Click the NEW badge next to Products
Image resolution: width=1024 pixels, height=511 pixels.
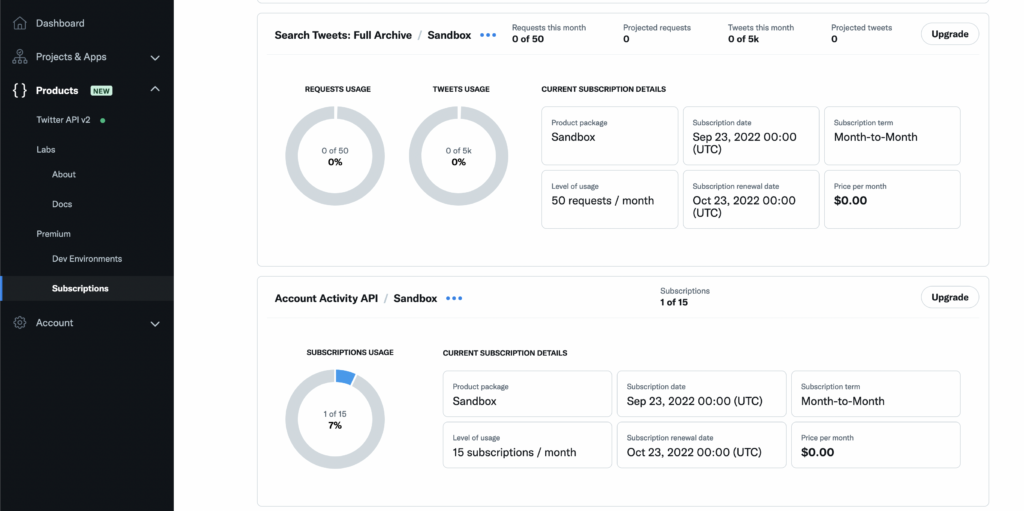(x=101, y=90)
